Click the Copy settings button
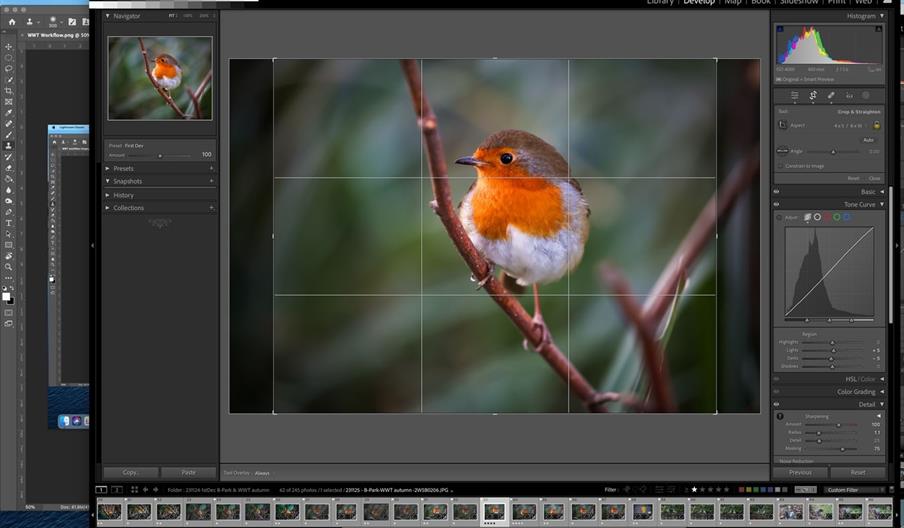The width and height of the screenshot is (904, 528). point(131,472)
